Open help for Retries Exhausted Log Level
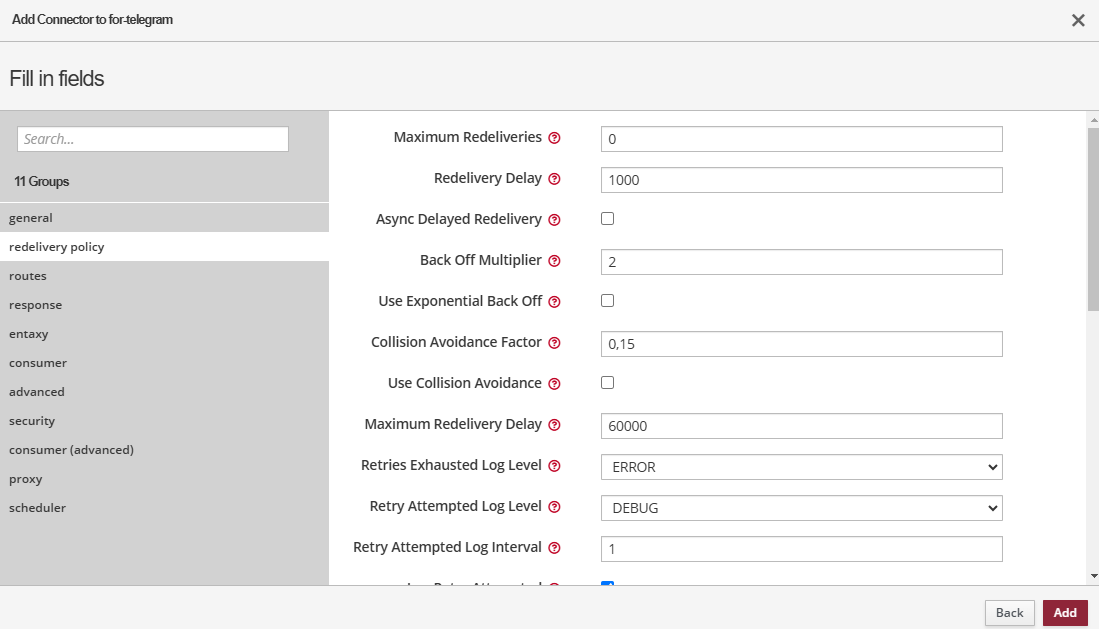 coord(554,466)
